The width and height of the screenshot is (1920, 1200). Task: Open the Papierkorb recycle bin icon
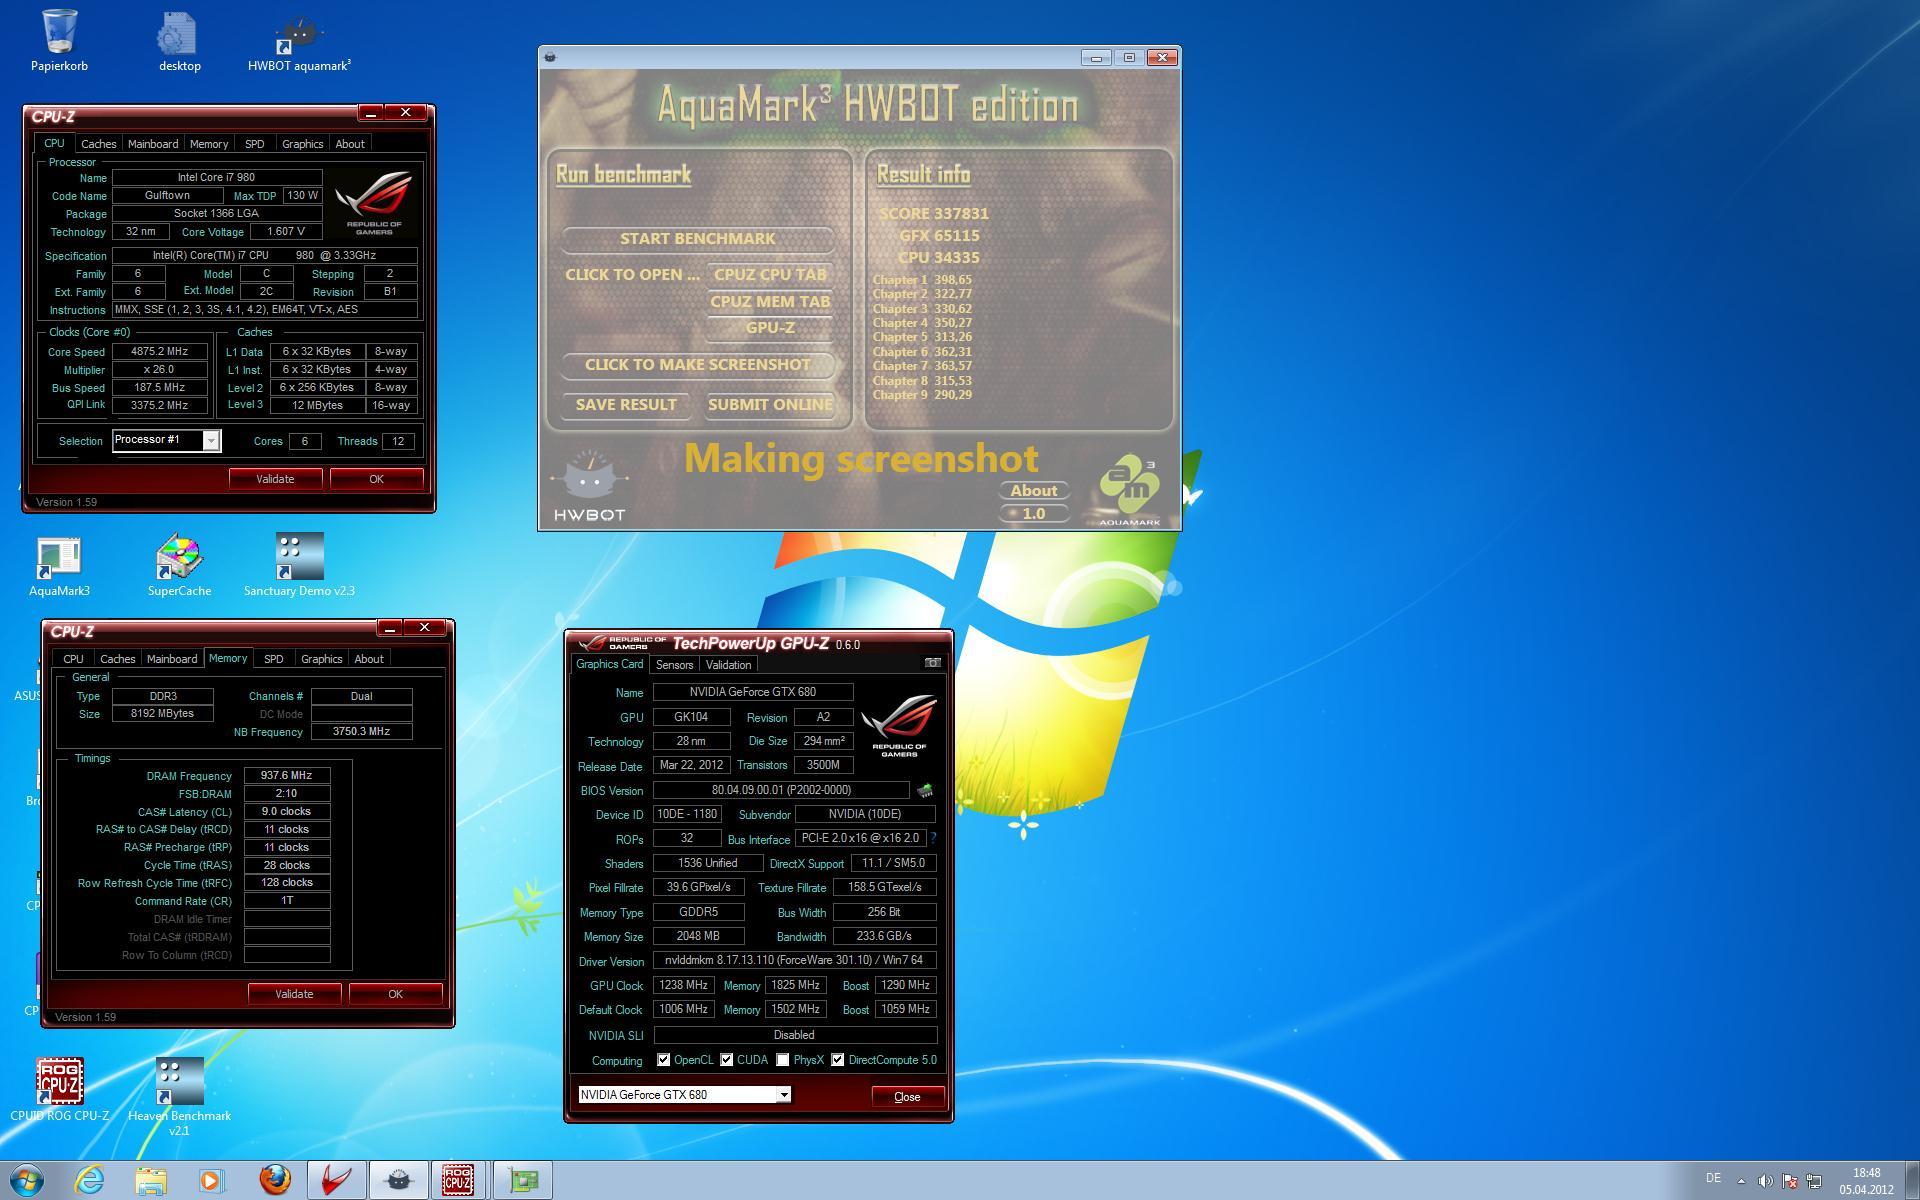pyautogui.click(x=59, y=40)
